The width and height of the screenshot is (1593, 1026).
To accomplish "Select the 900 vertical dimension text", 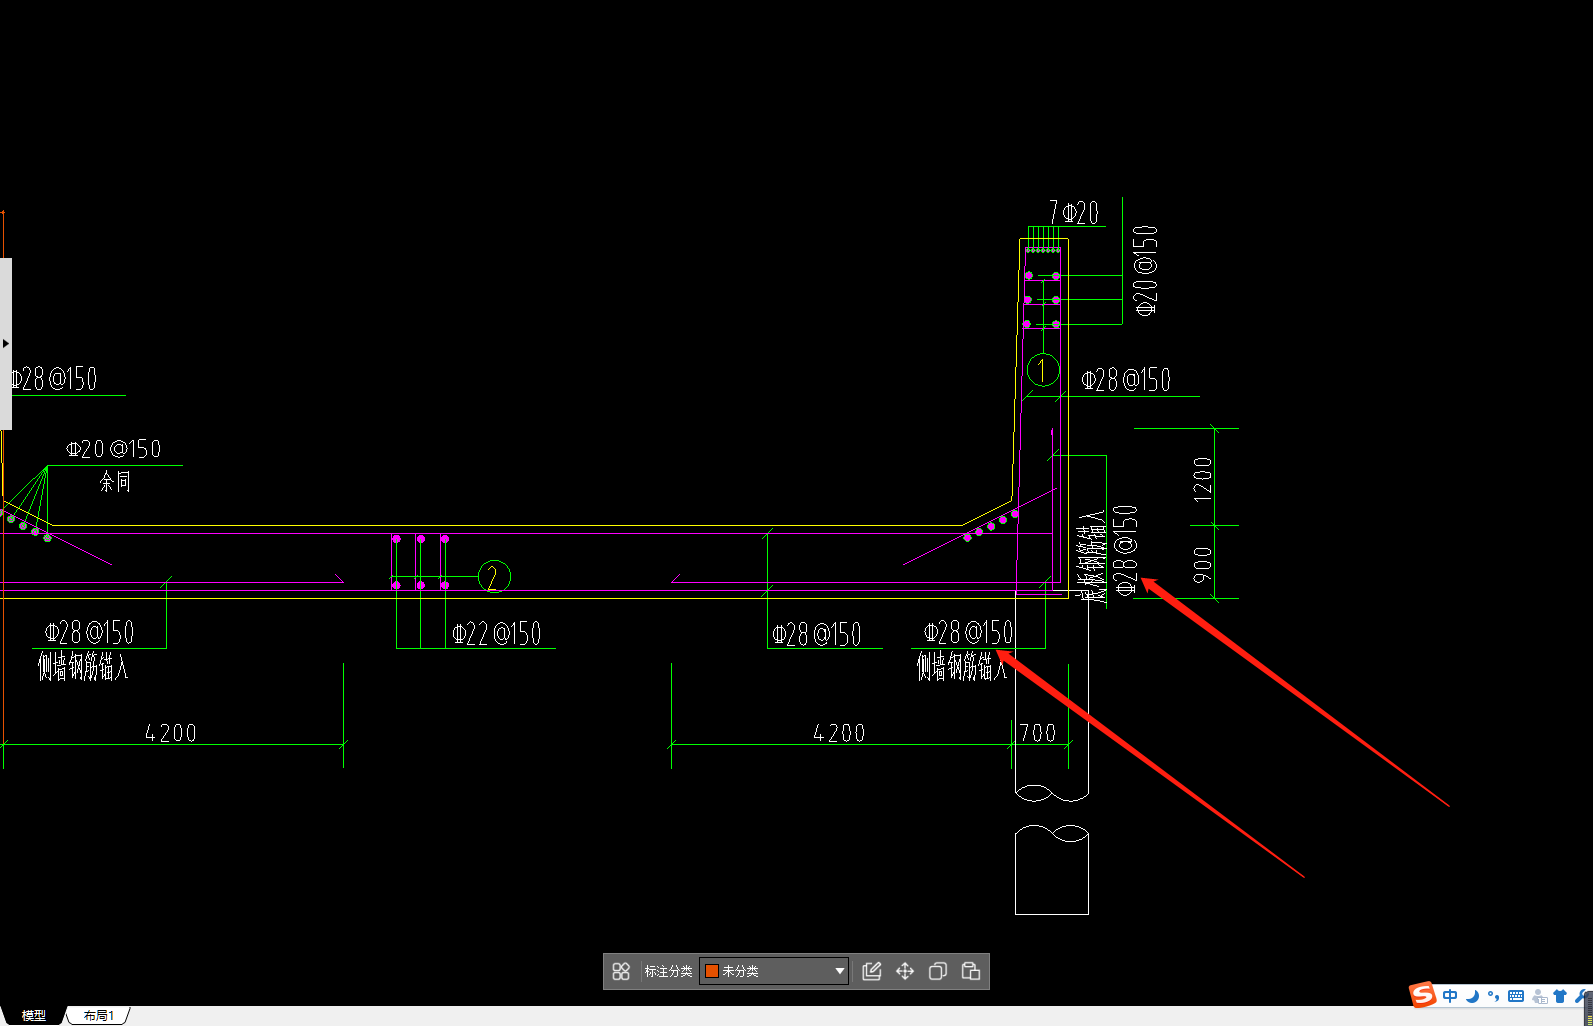I will click(x=1203, y=565).
